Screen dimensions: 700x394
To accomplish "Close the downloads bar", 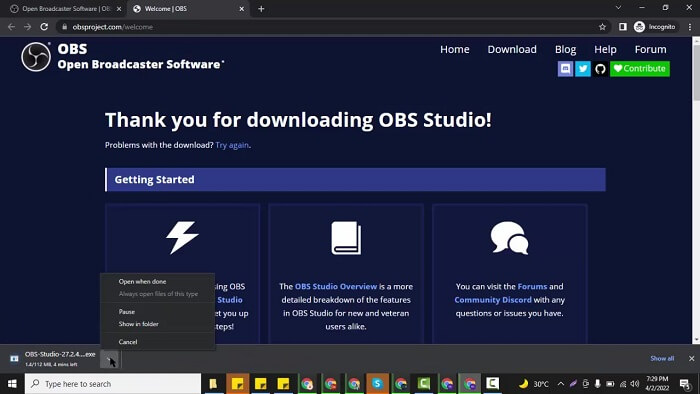I will coord(691,359).
